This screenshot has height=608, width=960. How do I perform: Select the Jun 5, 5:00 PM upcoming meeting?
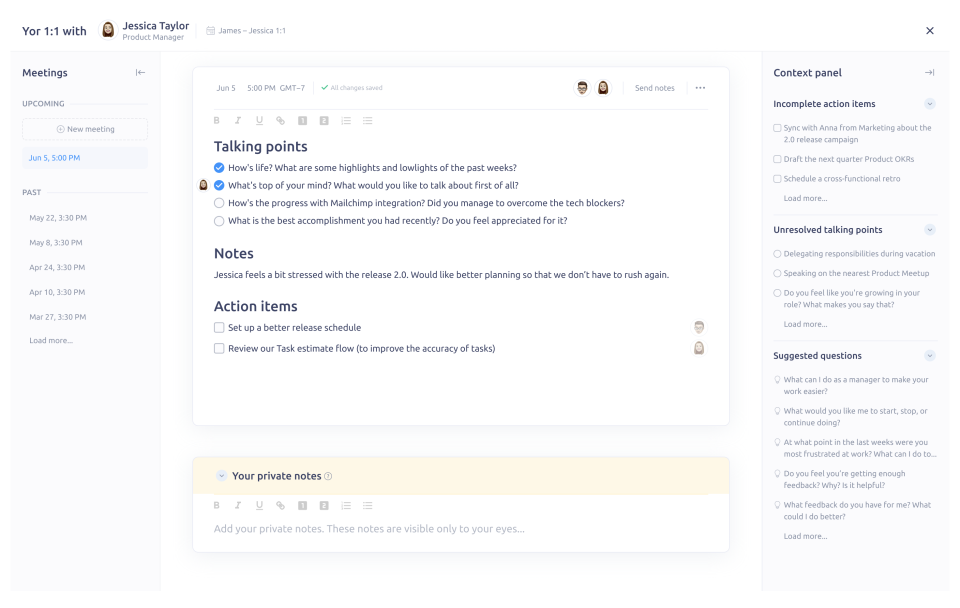85,158
